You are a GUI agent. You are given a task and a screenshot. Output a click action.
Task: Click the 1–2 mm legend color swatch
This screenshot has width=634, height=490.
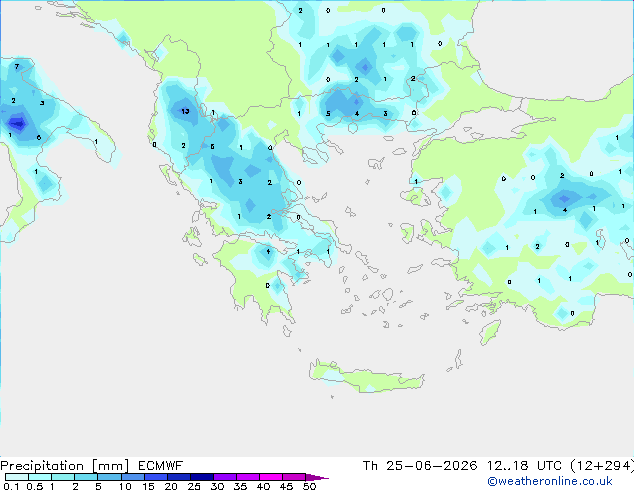[63, 477]
